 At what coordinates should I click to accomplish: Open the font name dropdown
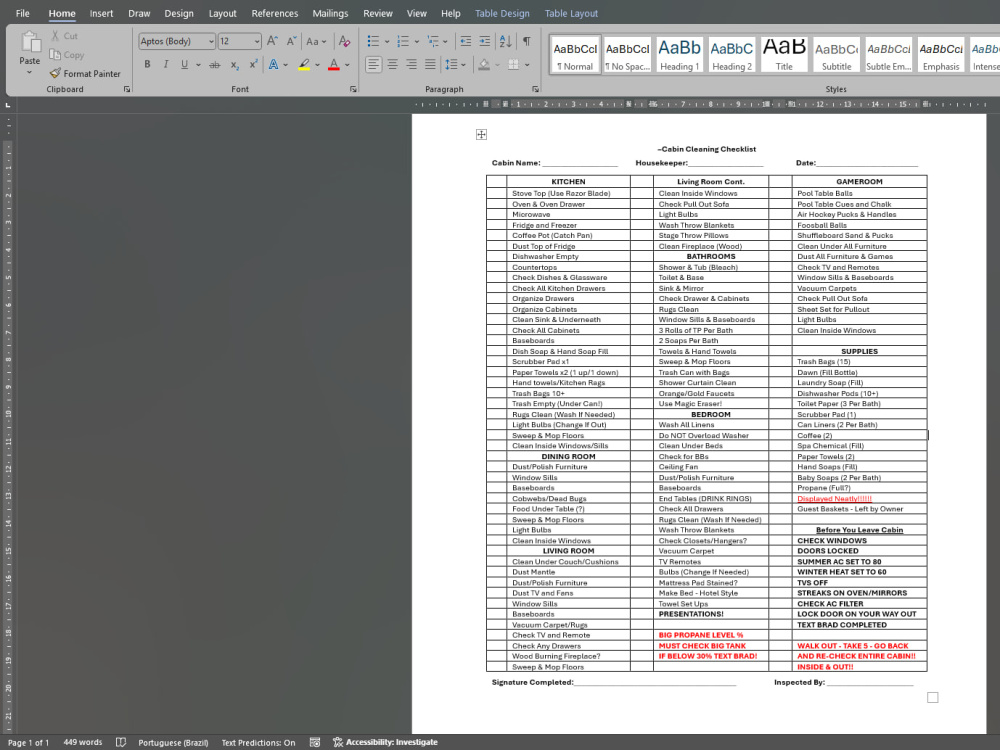coord(211,41)
